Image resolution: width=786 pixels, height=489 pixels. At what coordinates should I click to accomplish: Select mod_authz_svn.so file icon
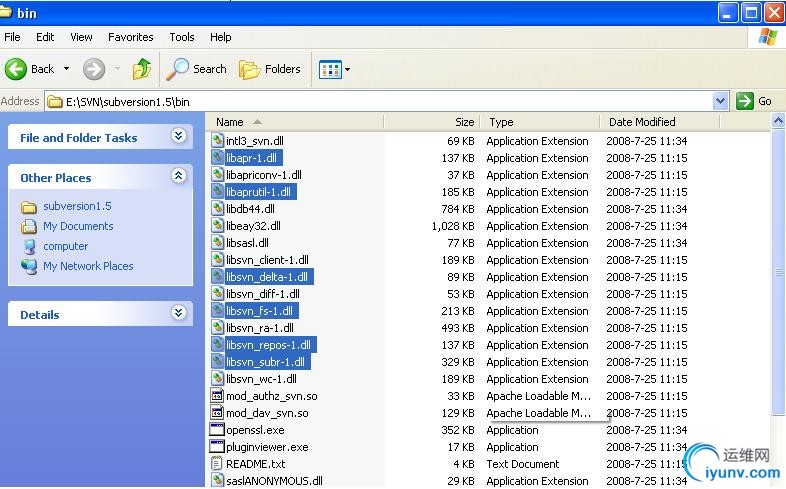tap(217, 396)
